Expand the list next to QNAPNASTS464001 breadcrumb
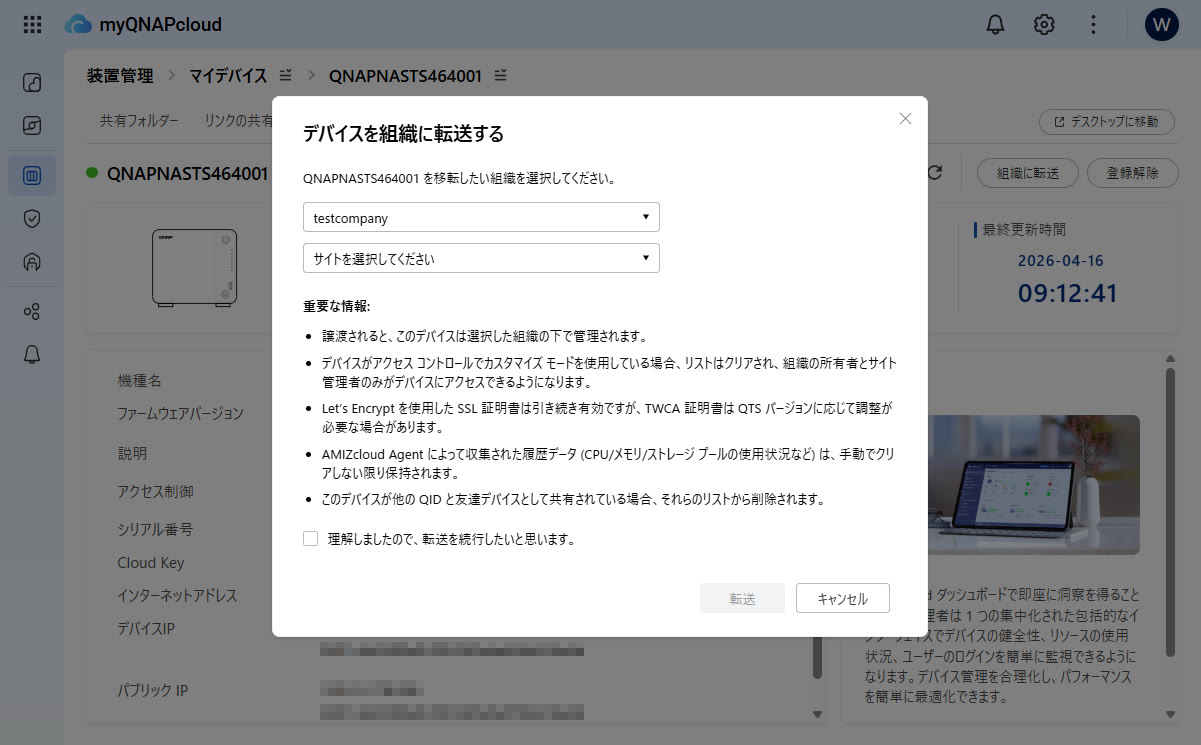 tap(501, 76)
